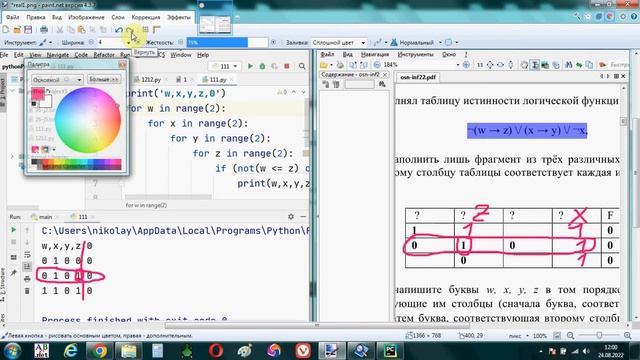Viewport: 640px width, 360px height.
Task: Open Chrome from the Windows taskbar
Action: click(99, 351)
